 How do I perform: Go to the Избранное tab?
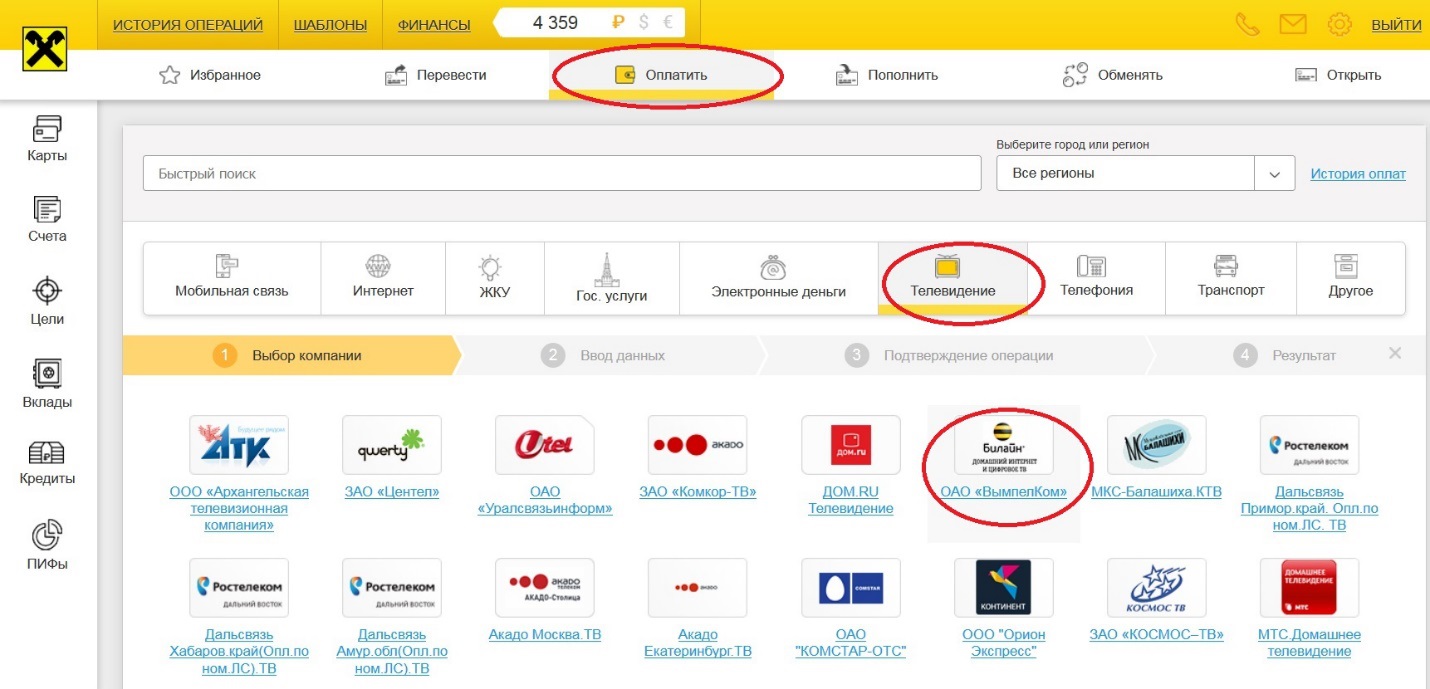tap(210, 75)
